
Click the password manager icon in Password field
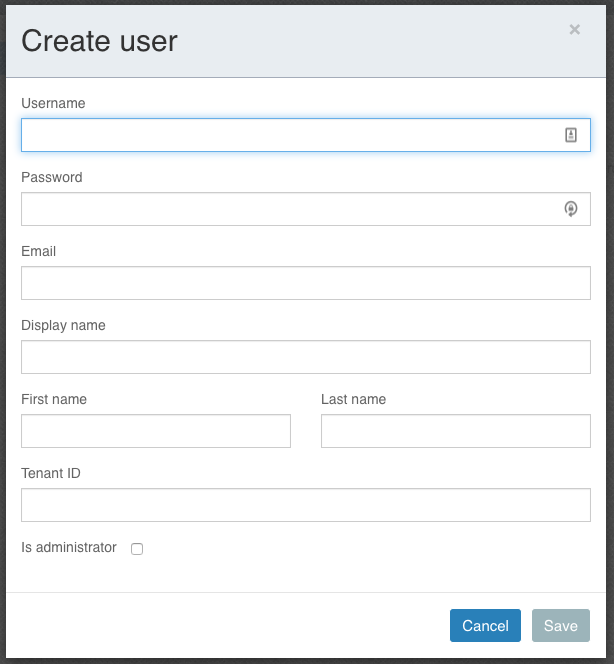coord(571,209)
